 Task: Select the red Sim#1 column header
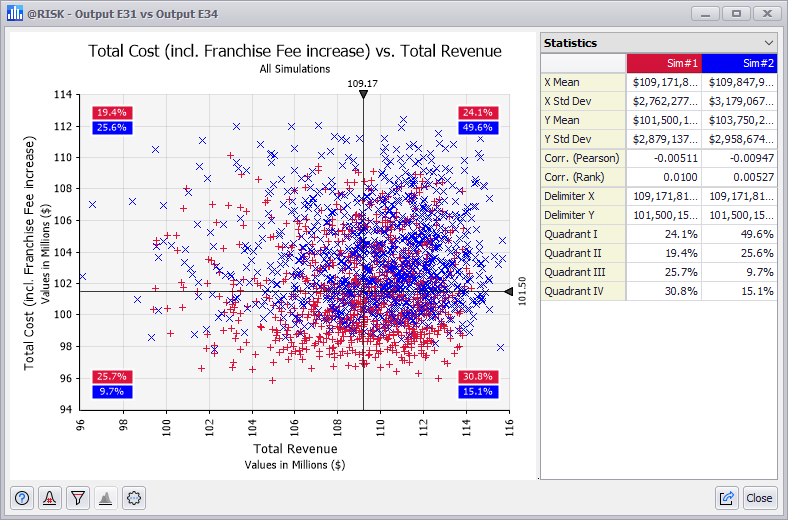click(x=663, y=63)
